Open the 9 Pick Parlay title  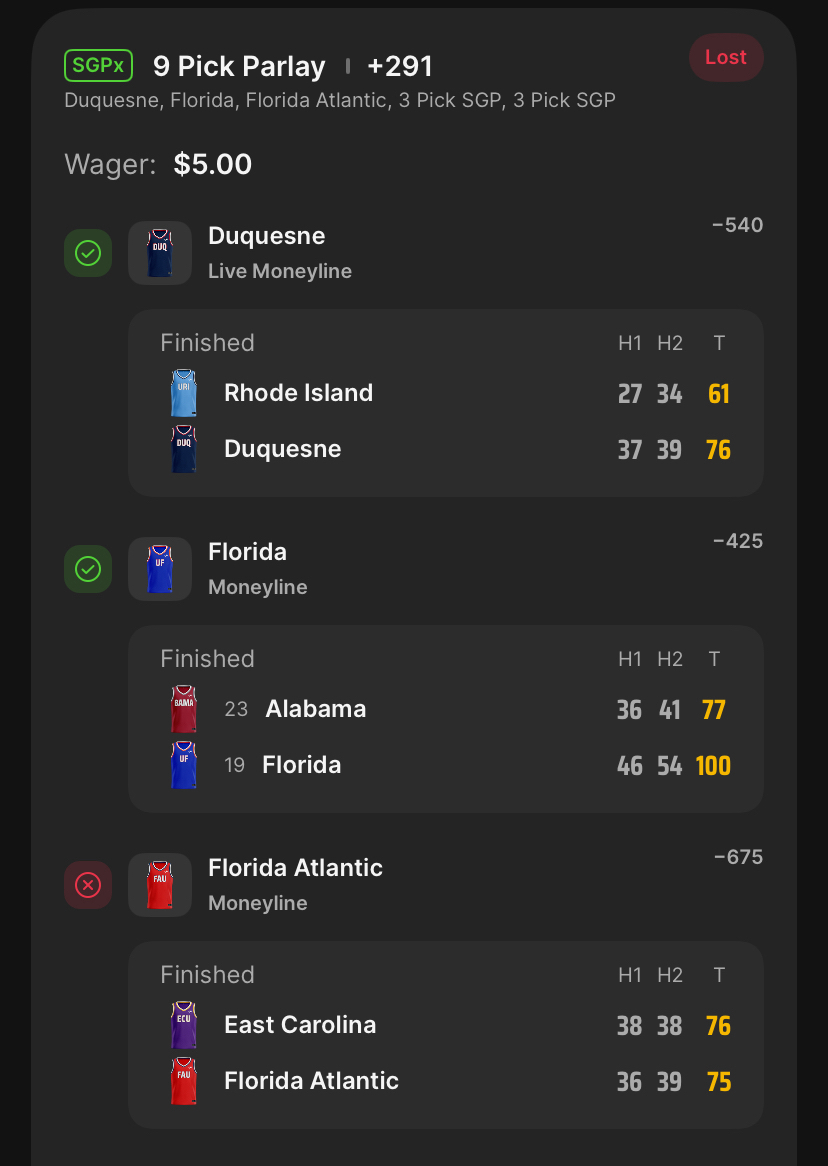[x=239, y=67]
